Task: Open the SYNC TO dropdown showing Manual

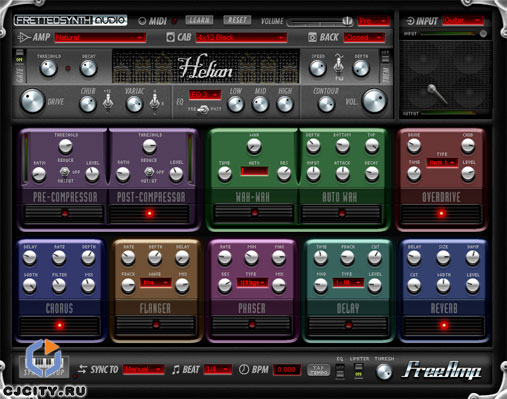Action: coord(144,369)
